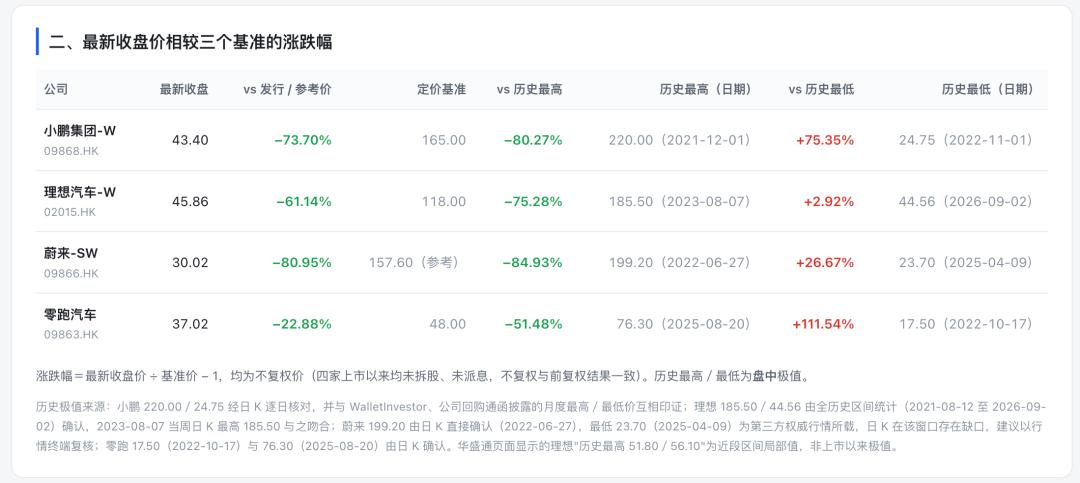Click the −80.95% value for 蔚来-SW
Image resolution: width=1080 pixels, height=483 pixels.
[302, 263]
